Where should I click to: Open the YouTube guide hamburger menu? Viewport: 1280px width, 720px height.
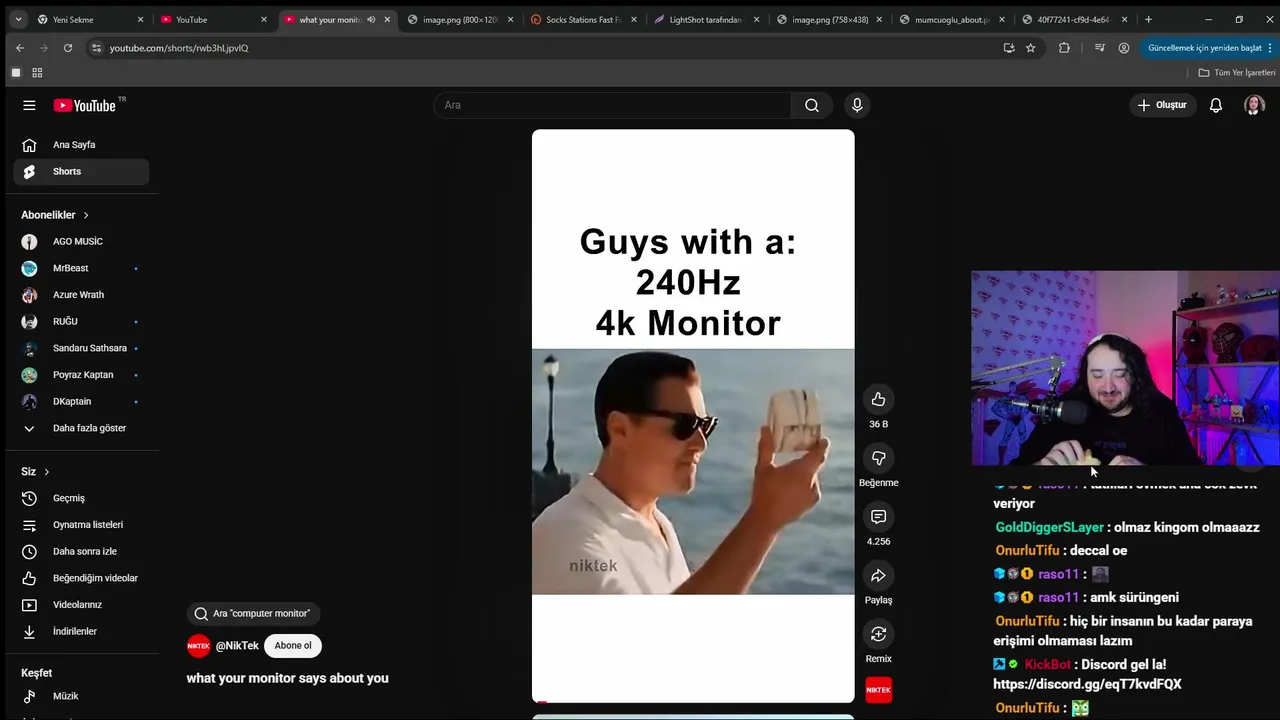tap(29, 105)
